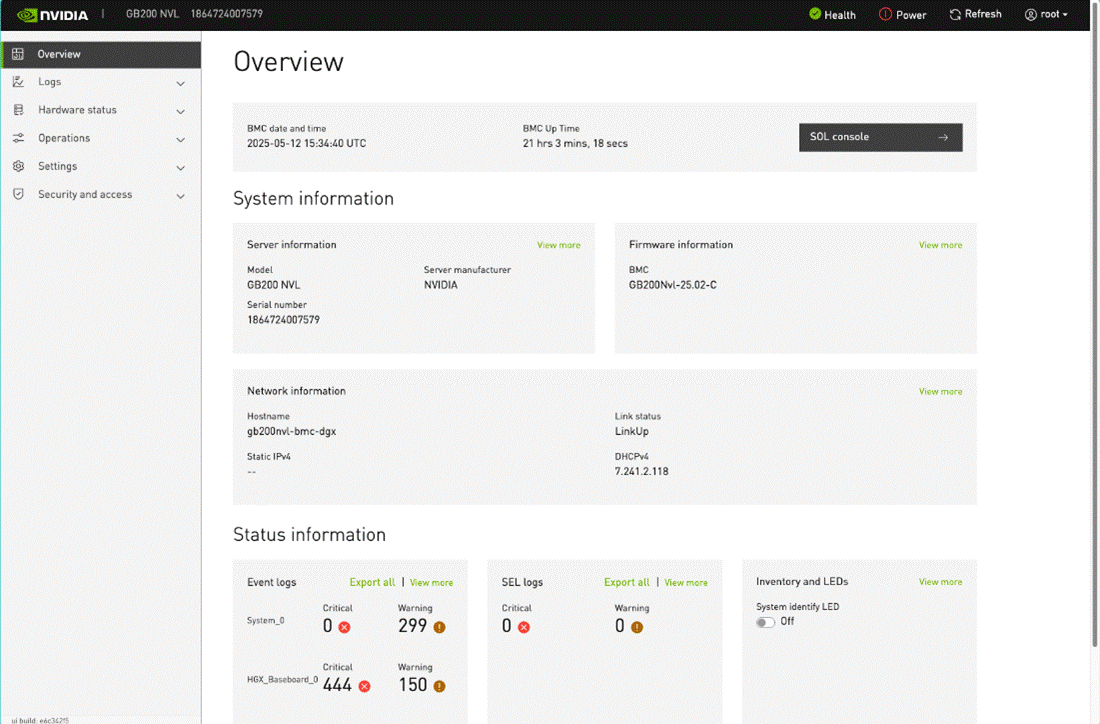Click the Logs sidebar icon
Viewport: 1100px width, 724px height.
point(18,82)
